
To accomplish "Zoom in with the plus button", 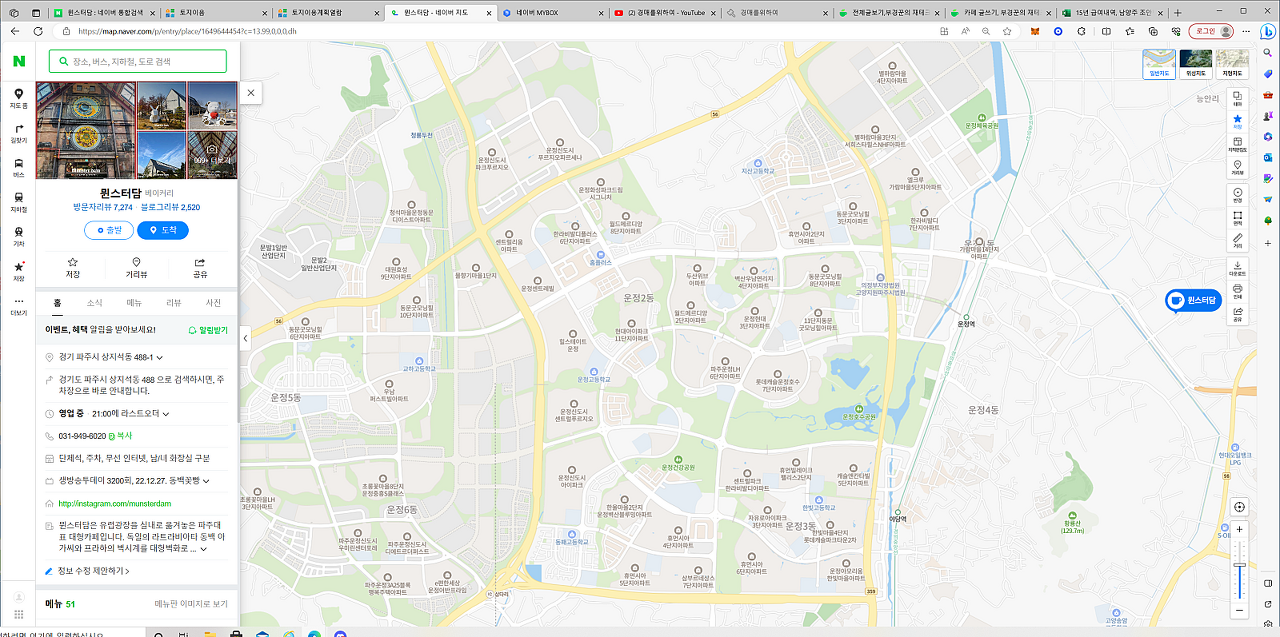I will pyautogui.click(x=1240, y=529).
